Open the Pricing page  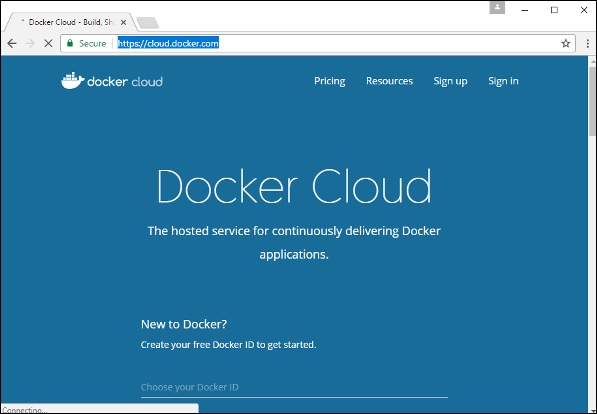(329, 81)
